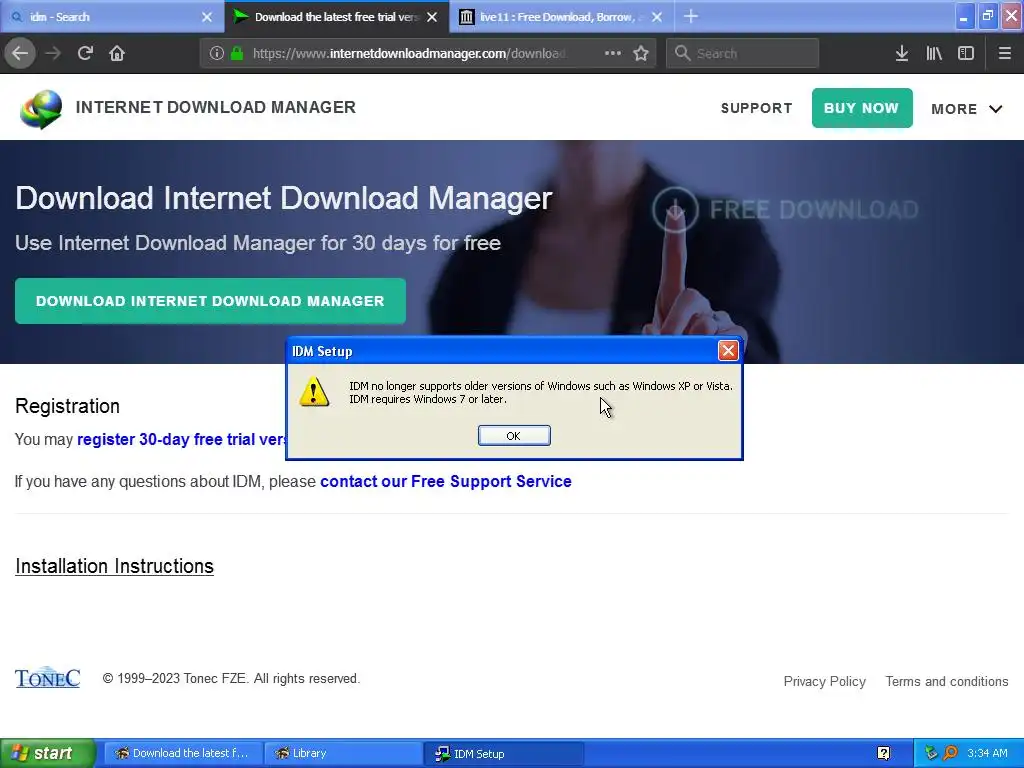Open the Library bookshelf icon
This screenshot has width=1024, height=768.
point(934,54)
